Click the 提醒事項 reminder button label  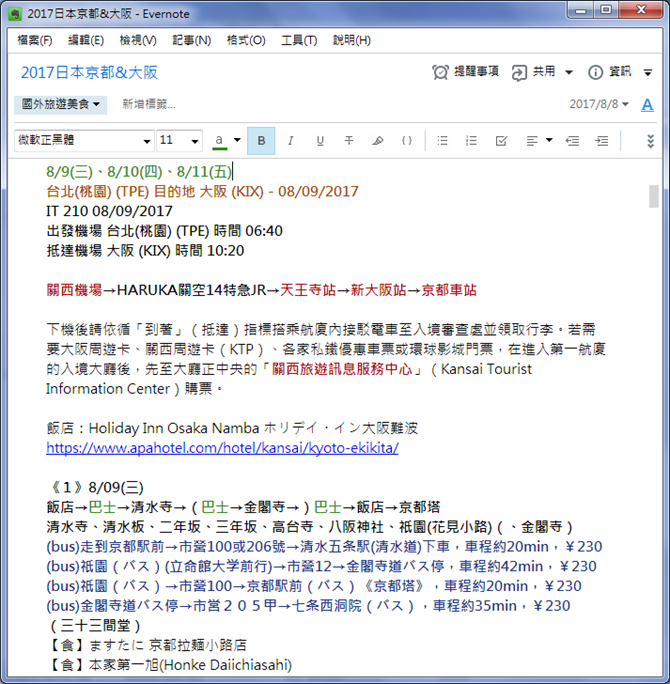click(476, 72)
